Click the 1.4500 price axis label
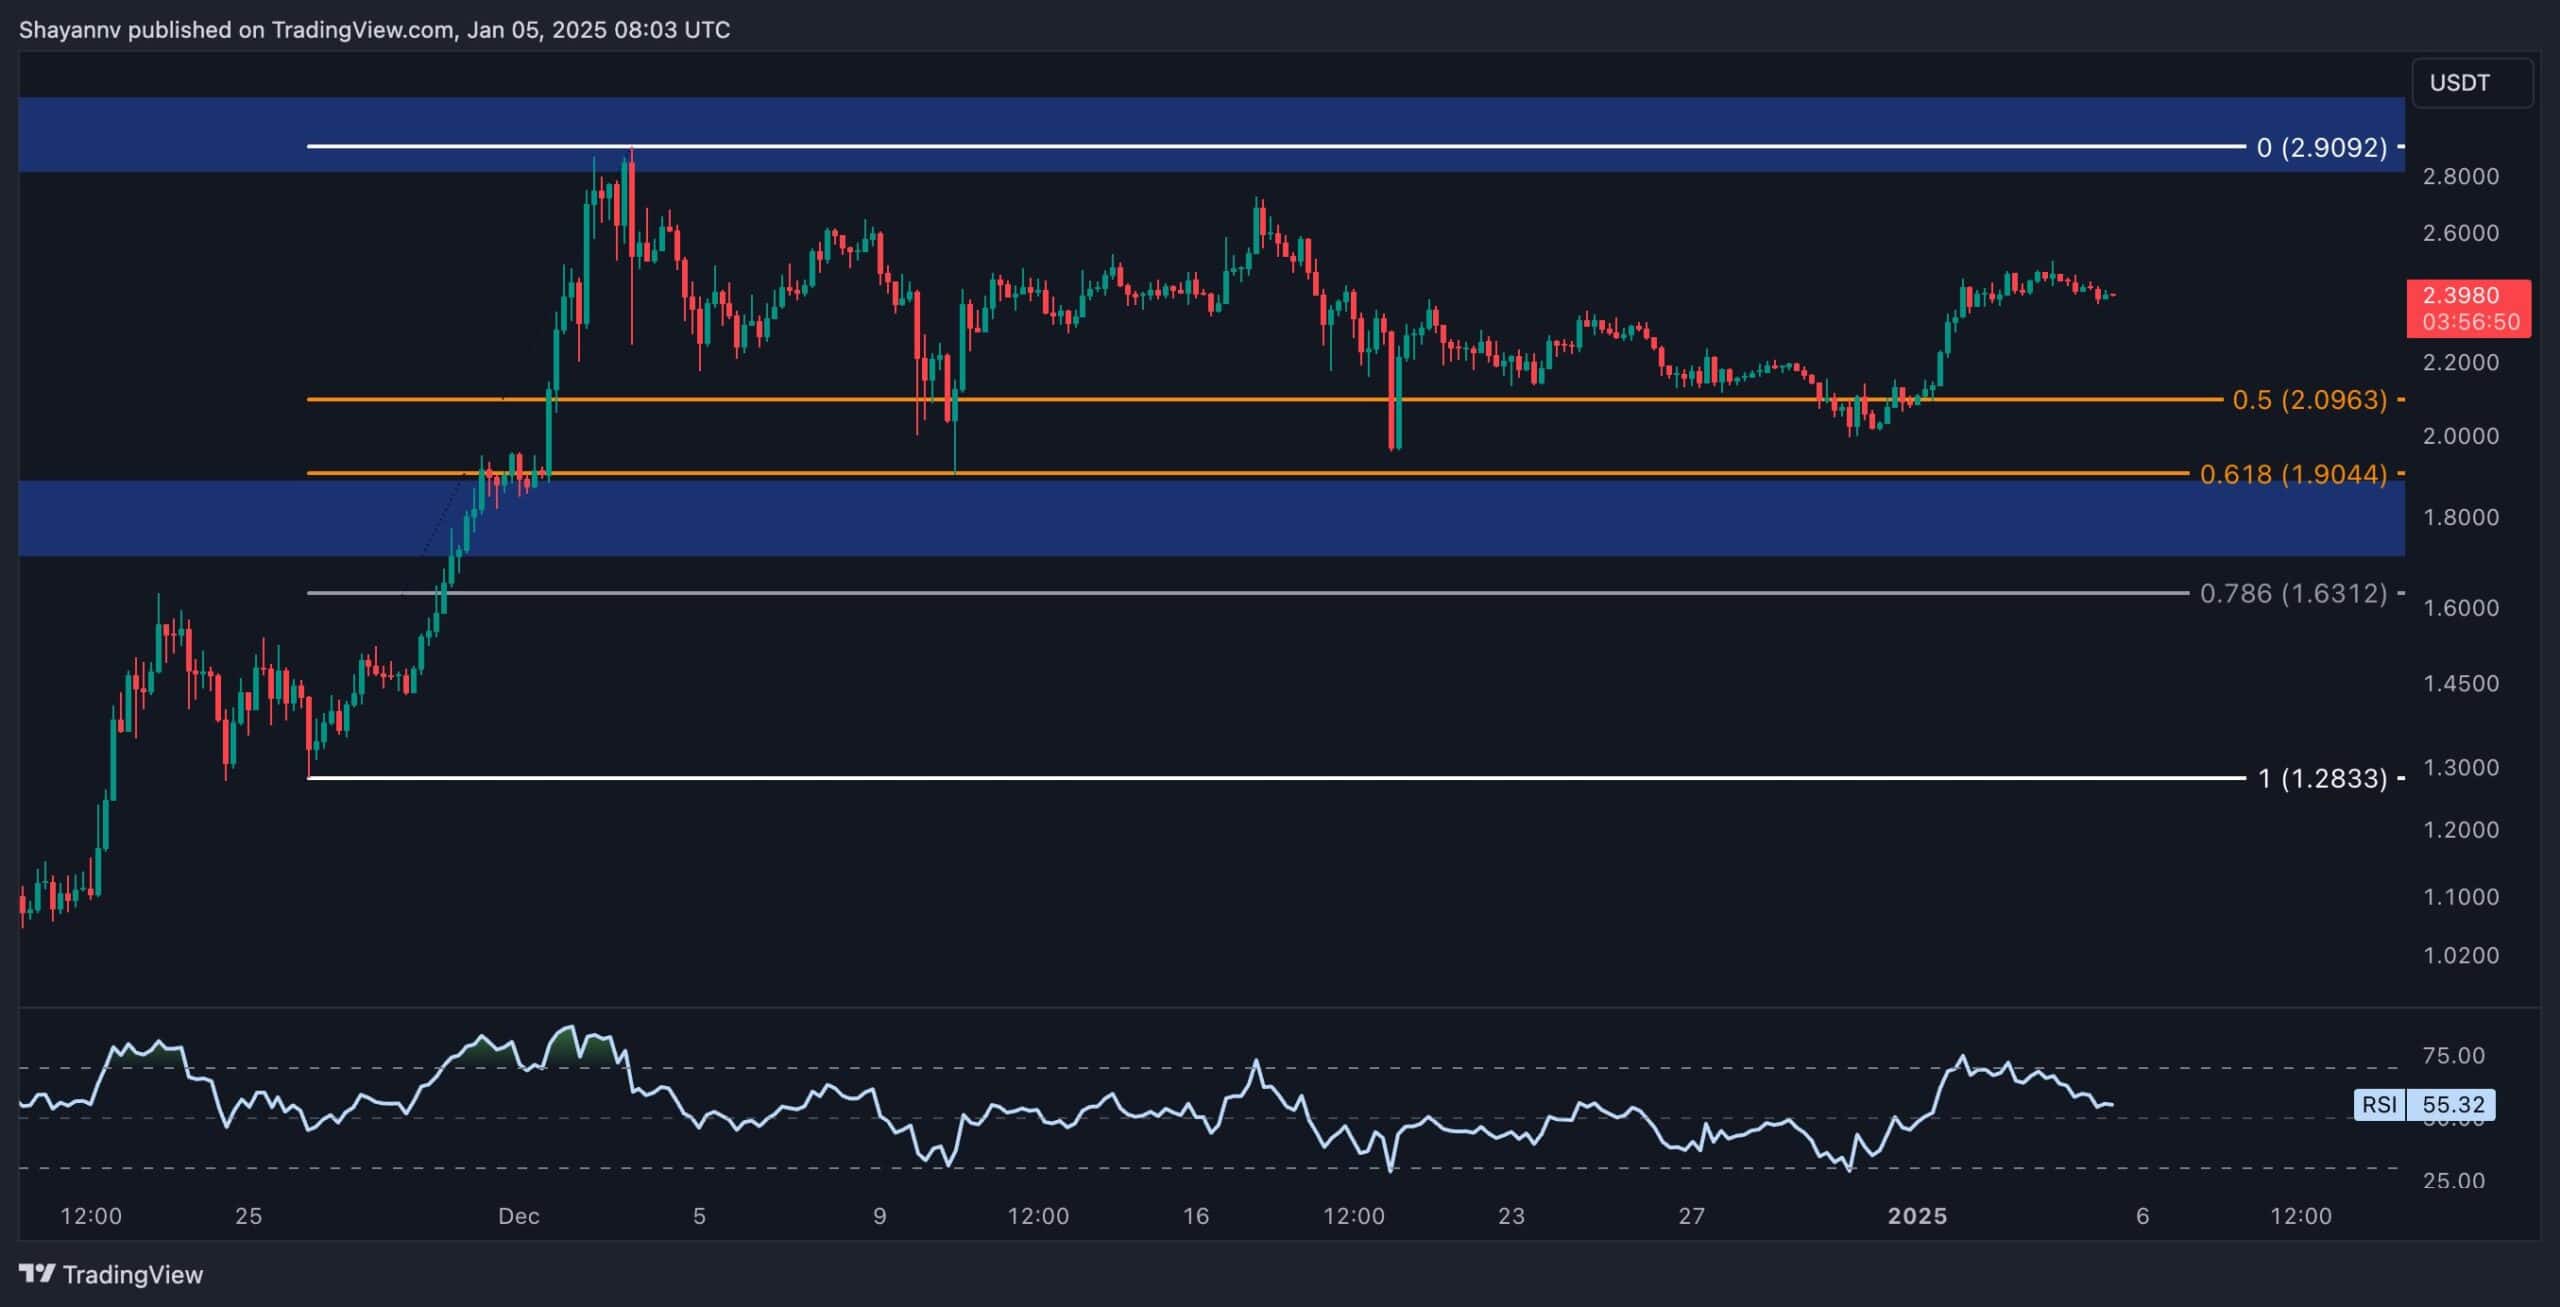 point(2461,684)
